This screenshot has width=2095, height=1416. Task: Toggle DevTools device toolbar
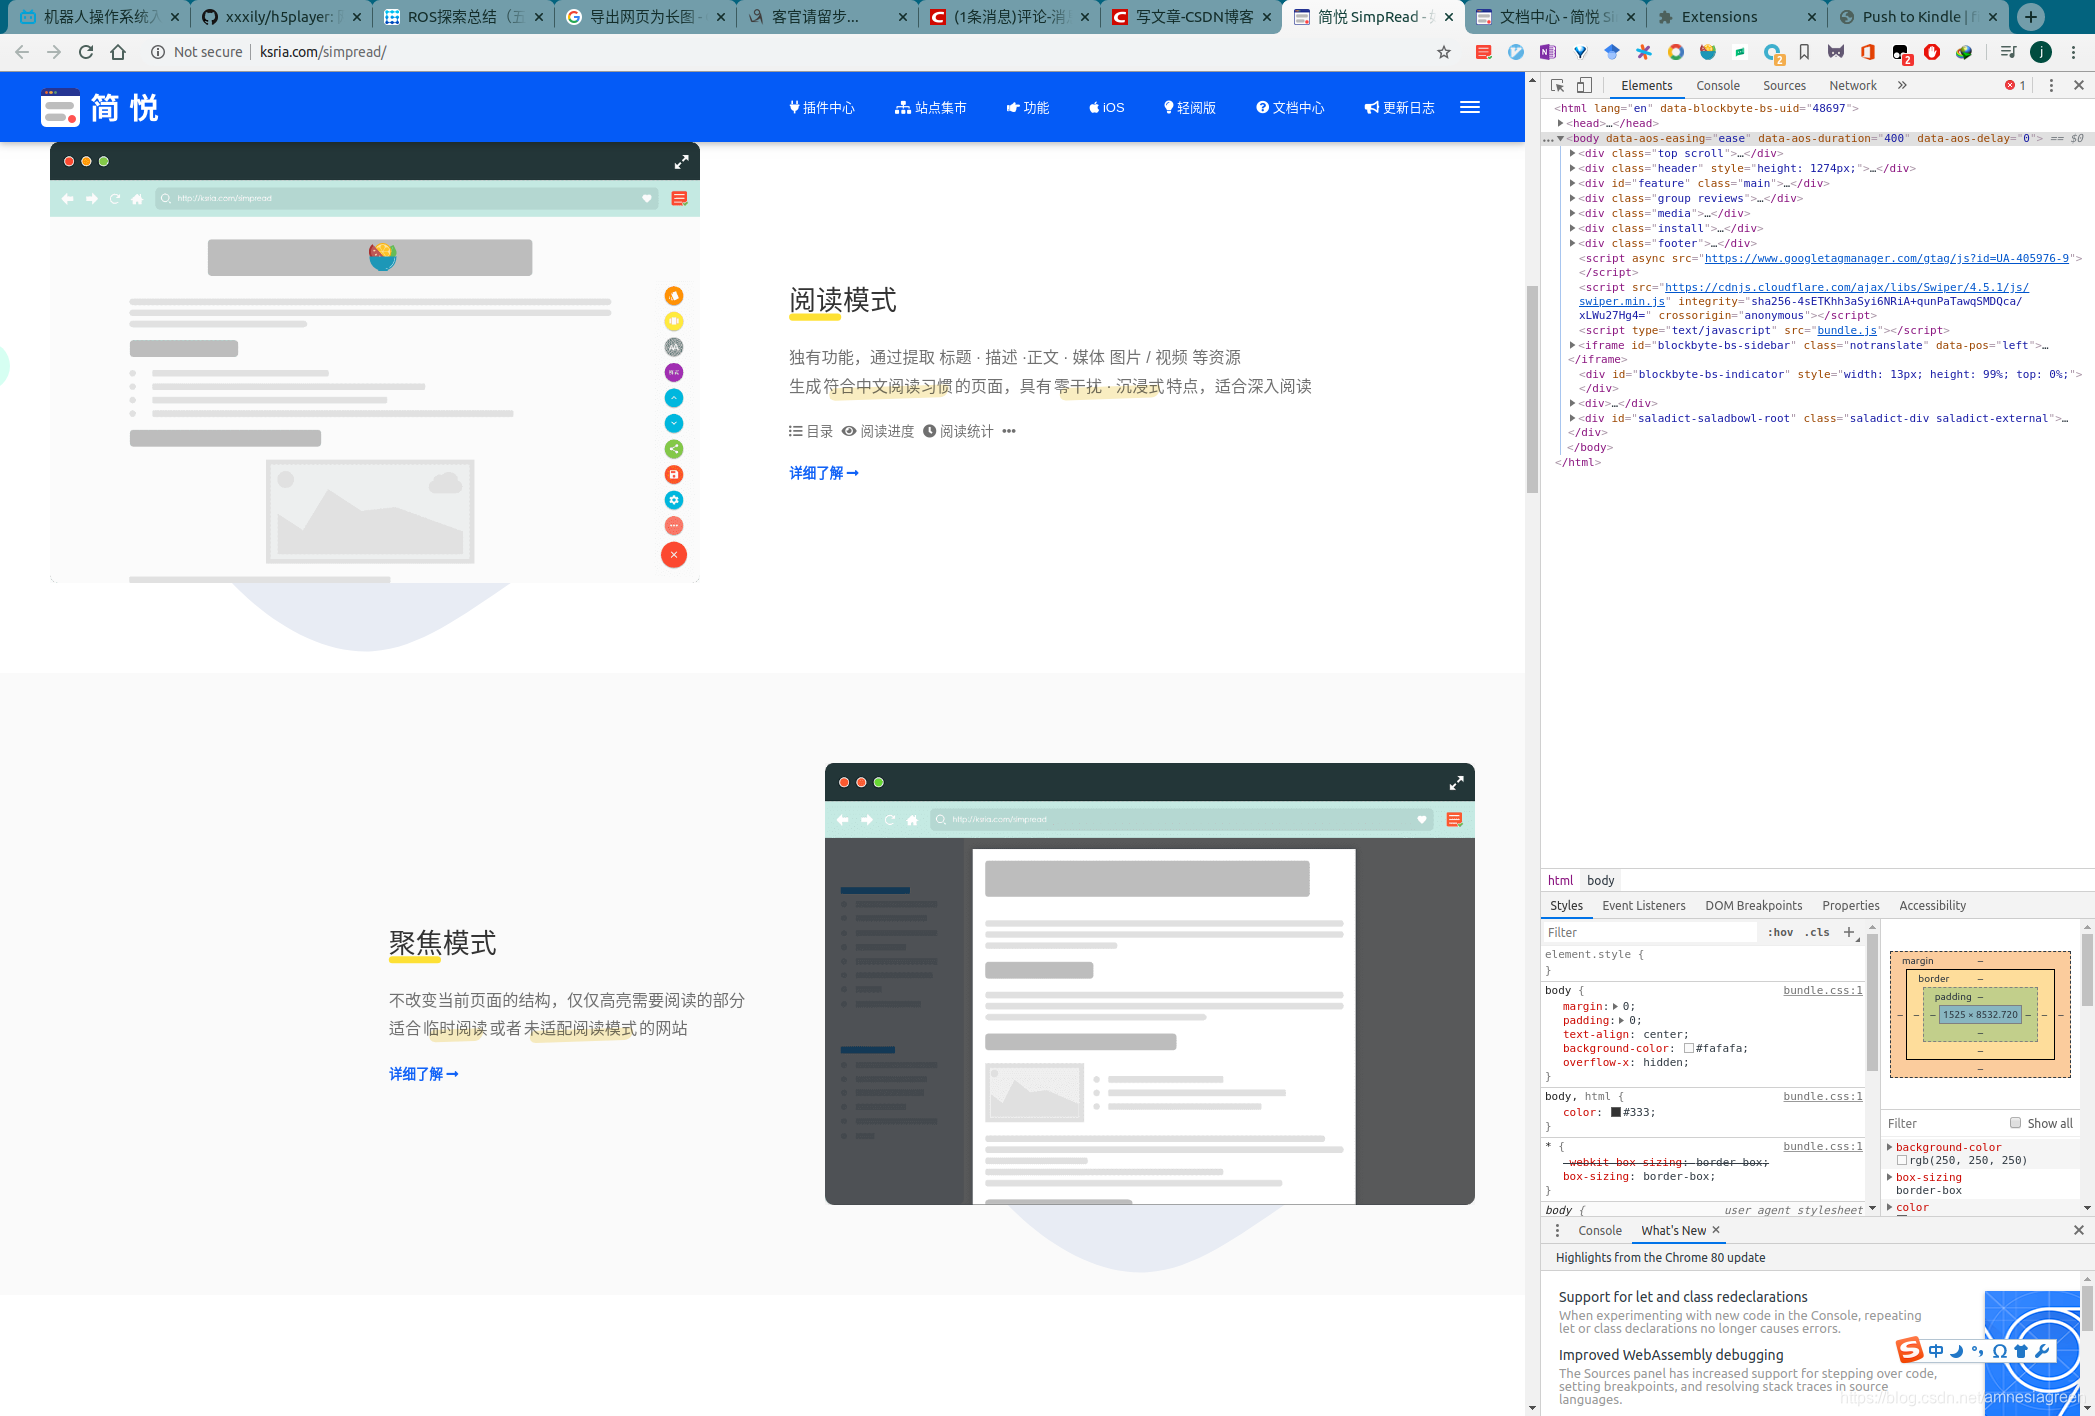point(1584,85)
